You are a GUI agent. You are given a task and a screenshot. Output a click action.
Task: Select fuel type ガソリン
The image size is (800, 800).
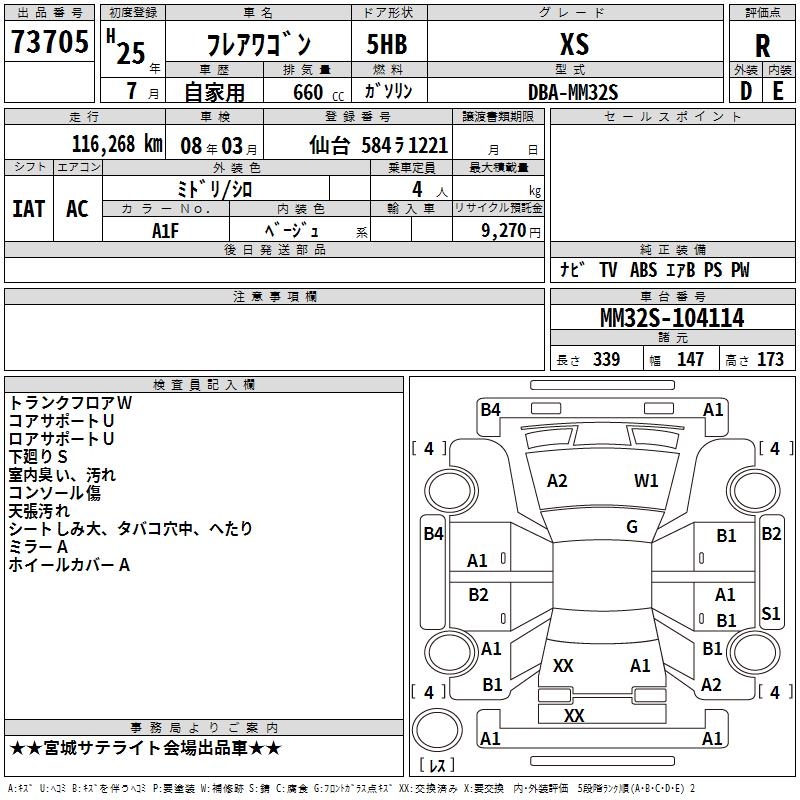388,91
